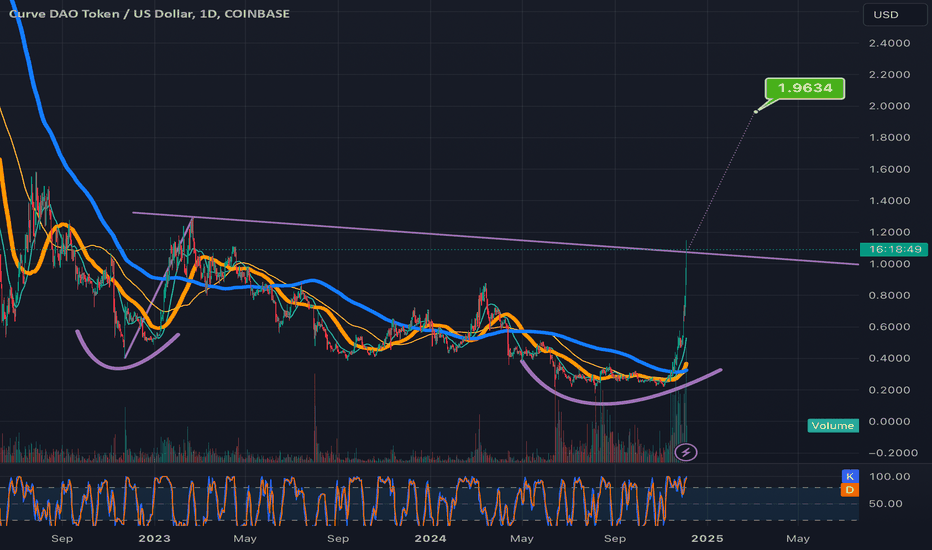Click the 0.0000 price axis label

coord(889,421)
